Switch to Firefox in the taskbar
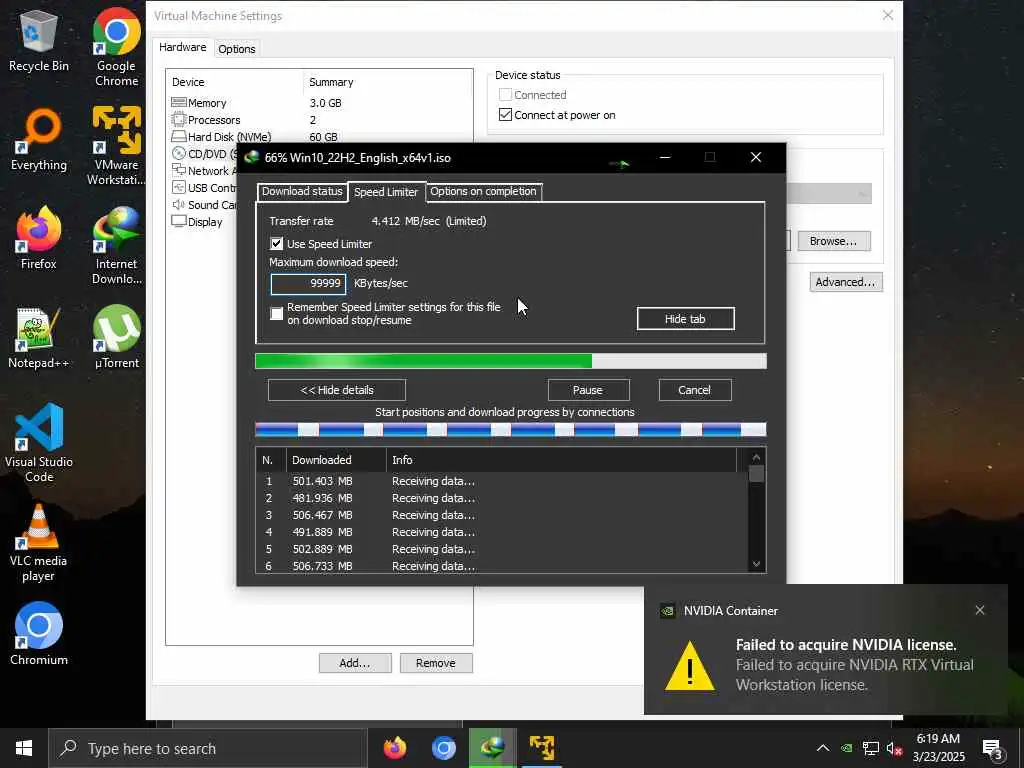1024x768 pixels. [x=394, y=748]
